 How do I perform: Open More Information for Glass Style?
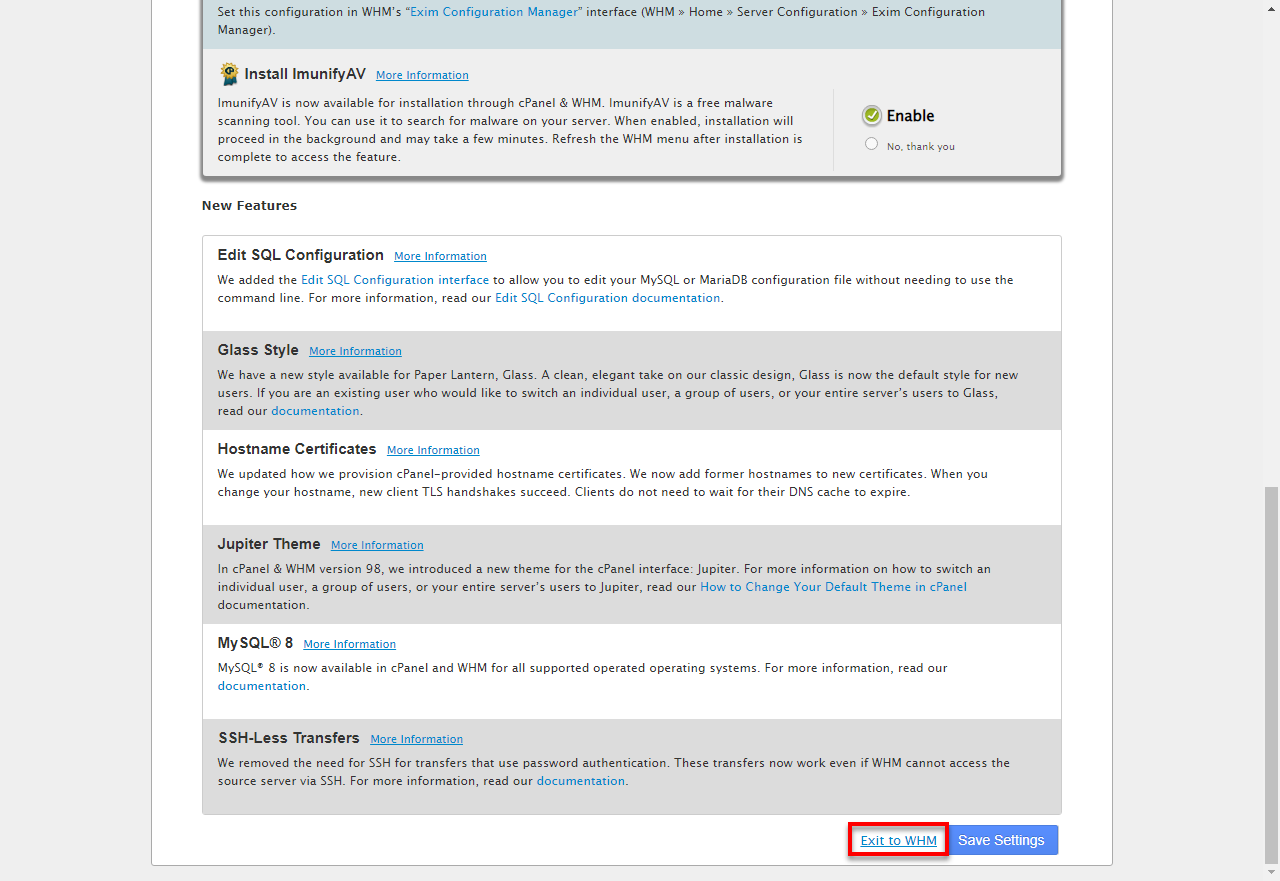click(x=355, y=351)
